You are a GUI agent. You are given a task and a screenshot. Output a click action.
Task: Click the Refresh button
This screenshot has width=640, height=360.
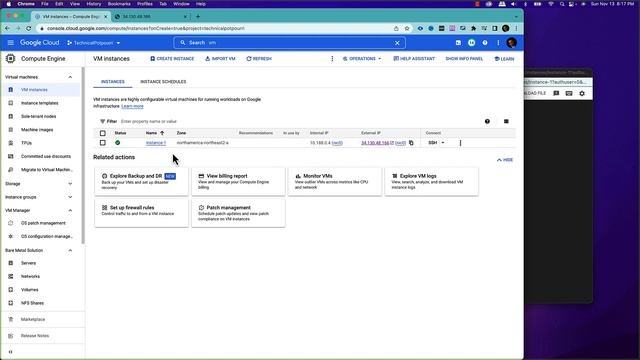(259, 59)
